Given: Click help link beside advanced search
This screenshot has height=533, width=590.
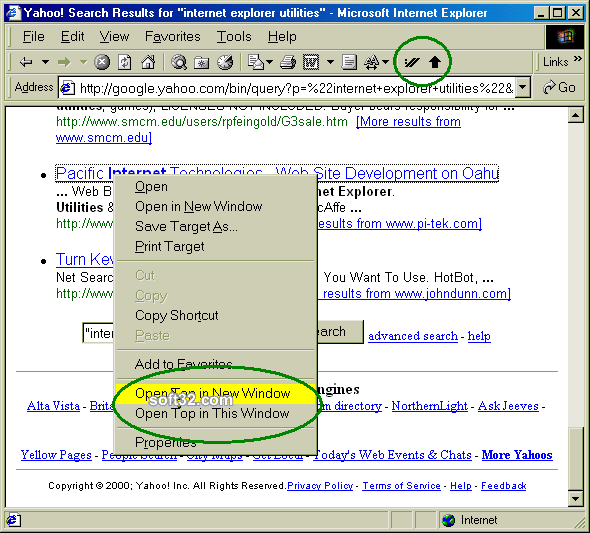Looking at the screenshot, I should [479, 336].
